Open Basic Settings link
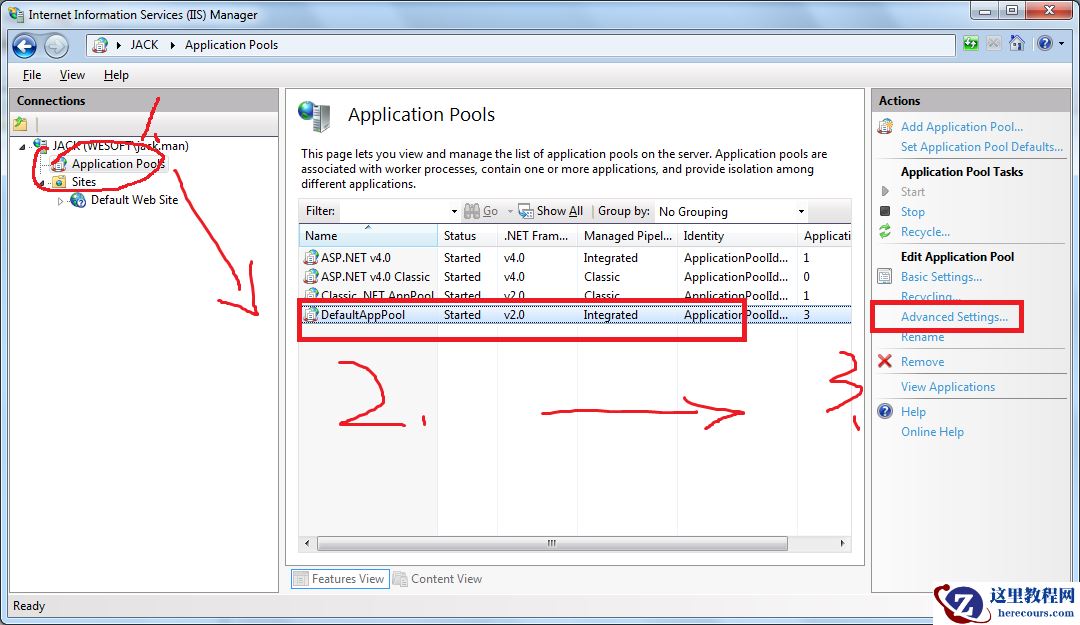 941,276
